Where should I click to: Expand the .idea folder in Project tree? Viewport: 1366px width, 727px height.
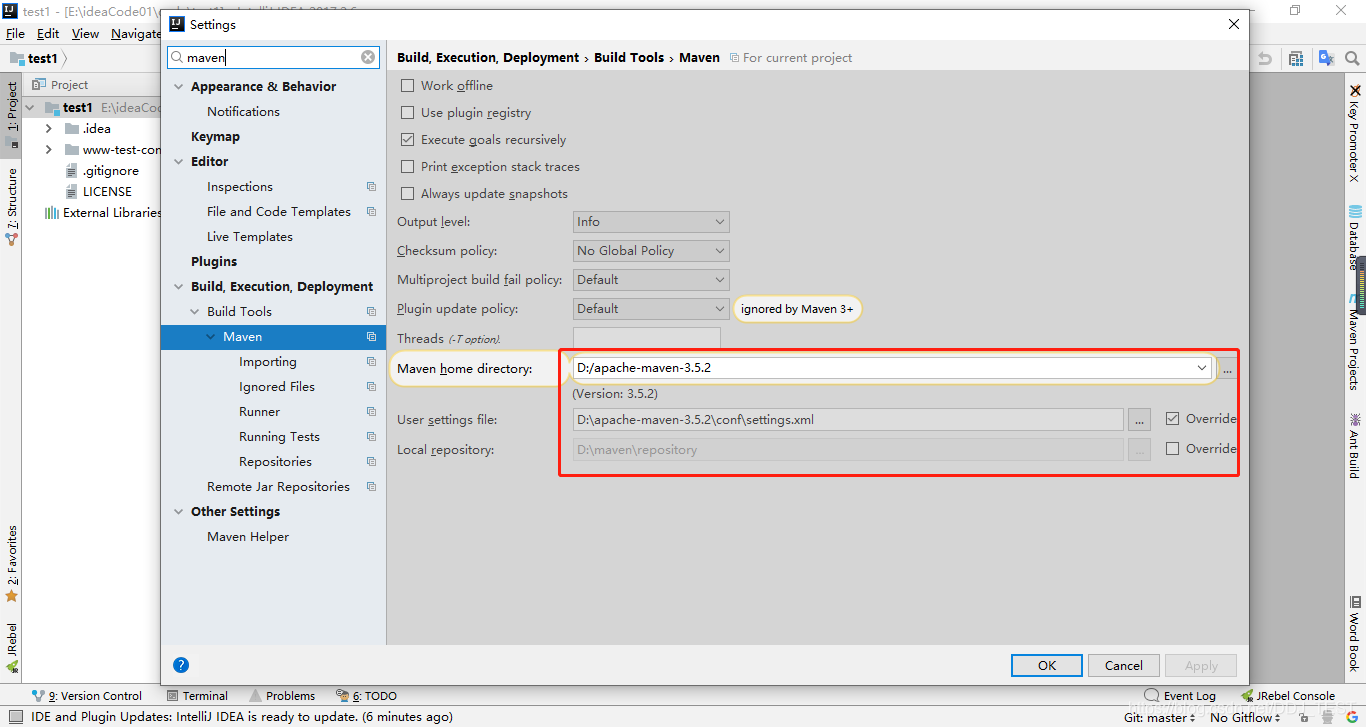(x=48, y=129)
